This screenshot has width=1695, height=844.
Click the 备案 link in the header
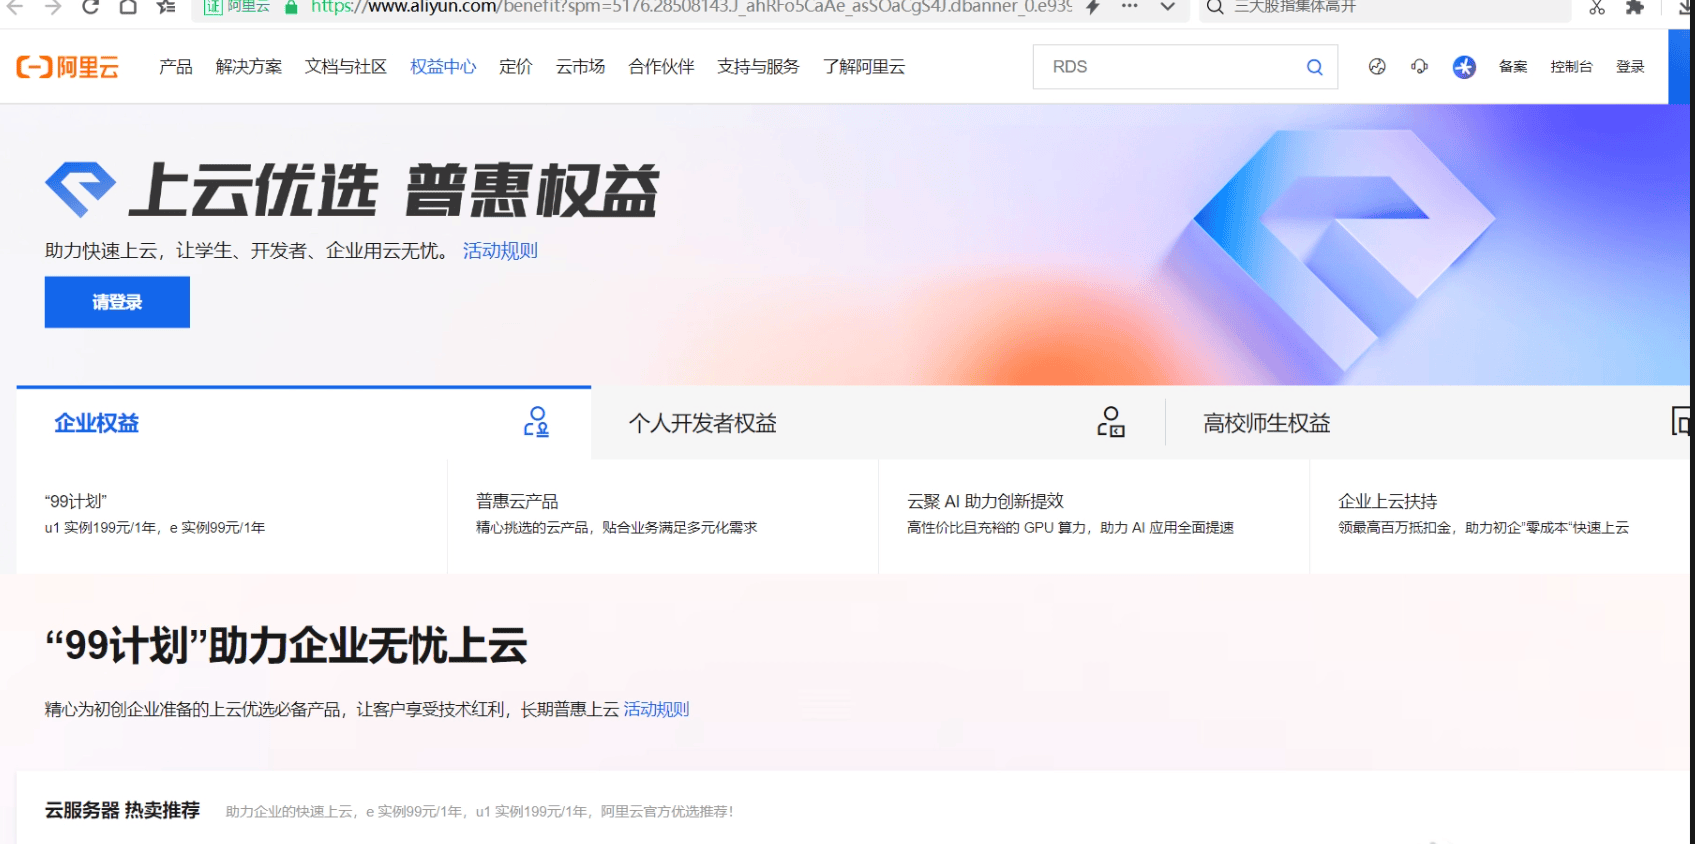[1513, 67]
